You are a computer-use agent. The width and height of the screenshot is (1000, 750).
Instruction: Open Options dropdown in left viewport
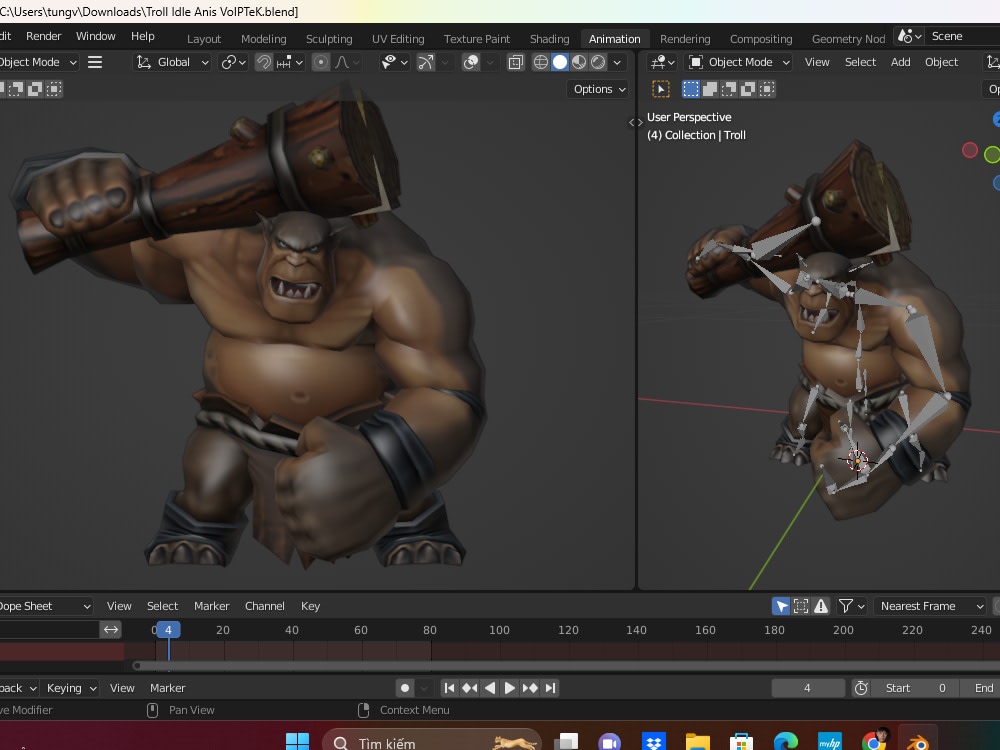tap(598, 89)
